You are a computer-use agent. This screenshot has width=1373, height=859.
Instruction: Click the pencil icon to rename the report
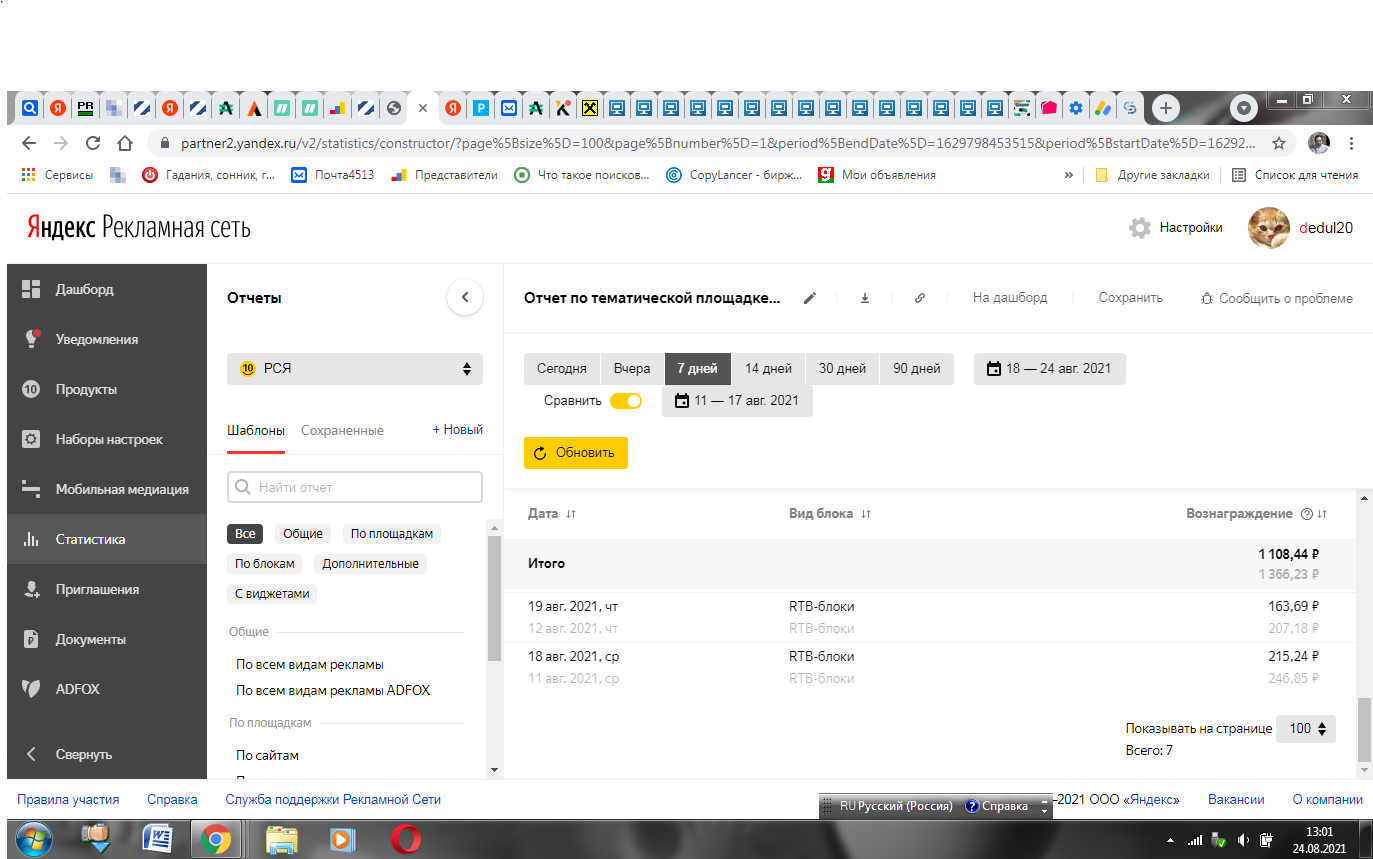[810, 298]
